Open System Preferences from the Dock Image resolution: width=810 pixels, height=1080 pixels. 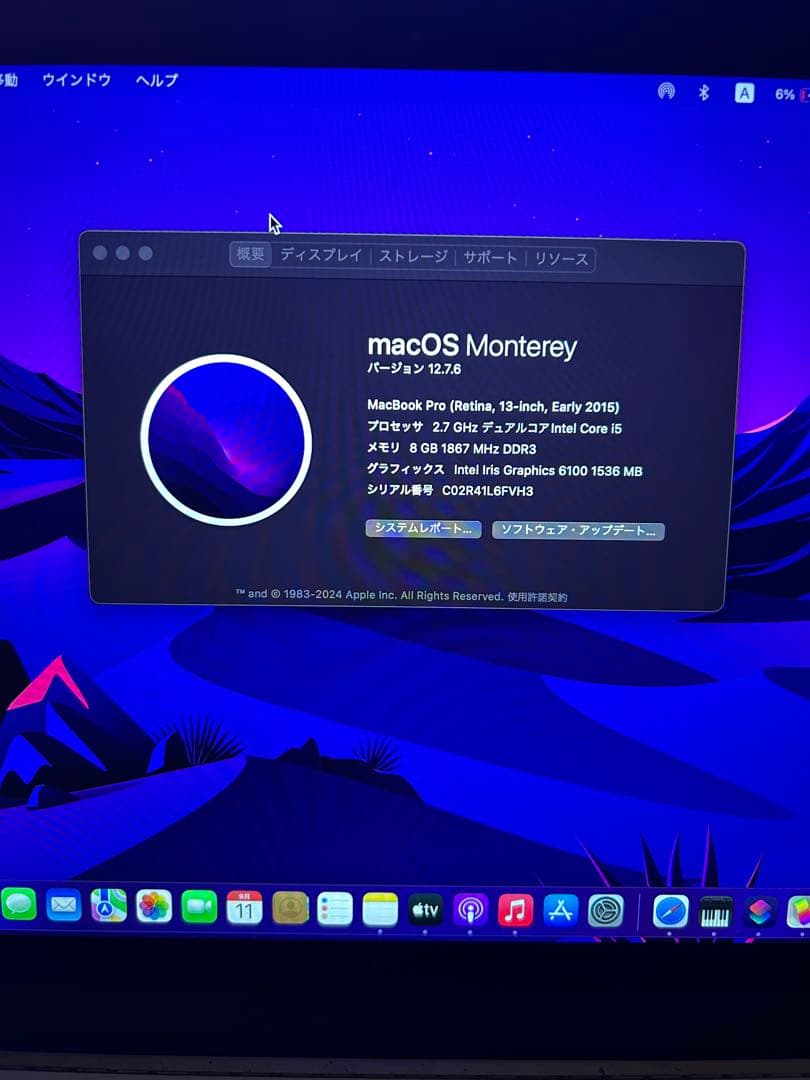tap(606, 912)
